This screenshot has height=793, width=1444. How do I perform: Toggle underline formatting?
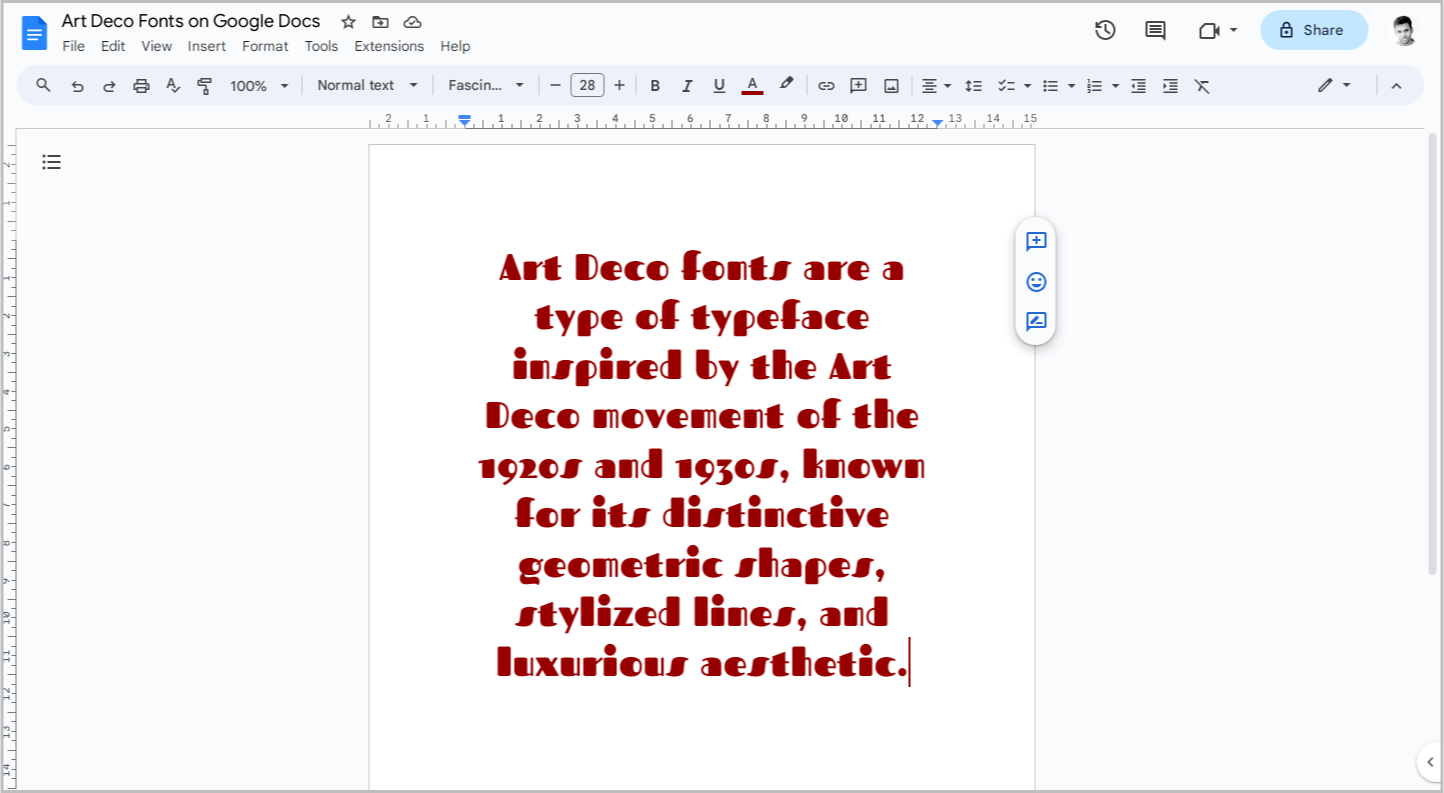click(x=719, y=85)
